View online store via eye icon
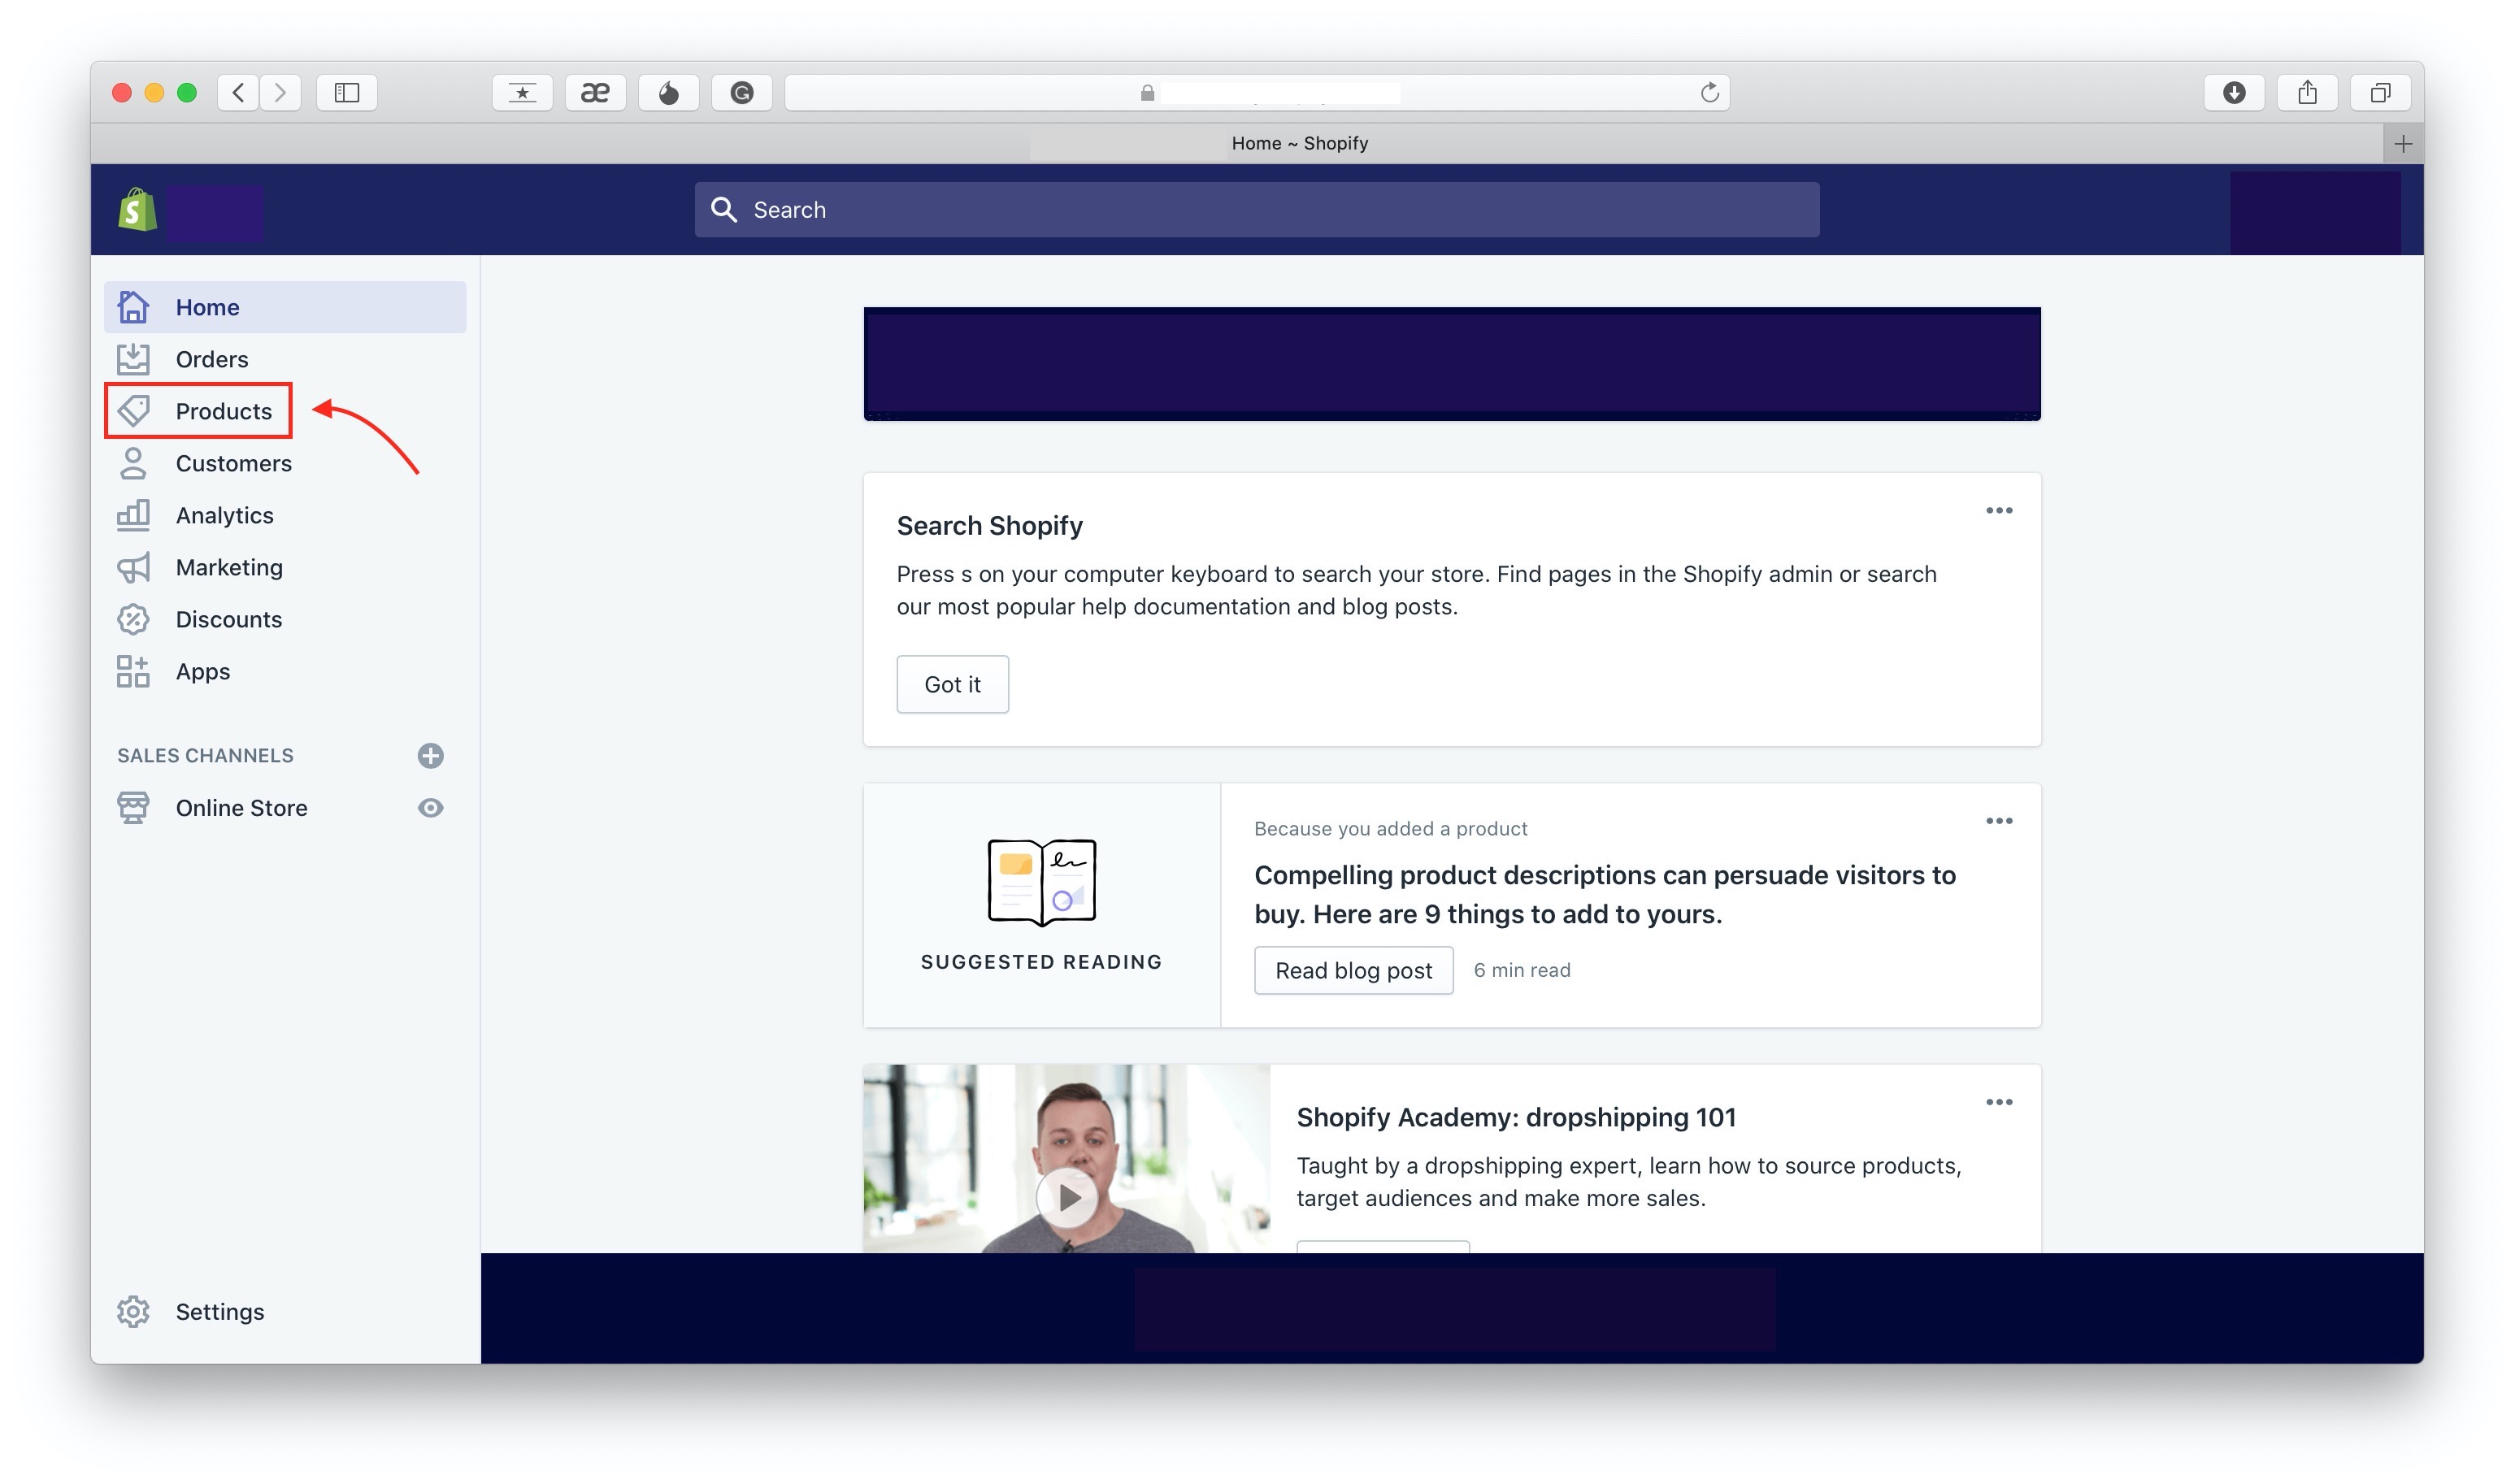2515x1484 pixels. pos(431,807)
